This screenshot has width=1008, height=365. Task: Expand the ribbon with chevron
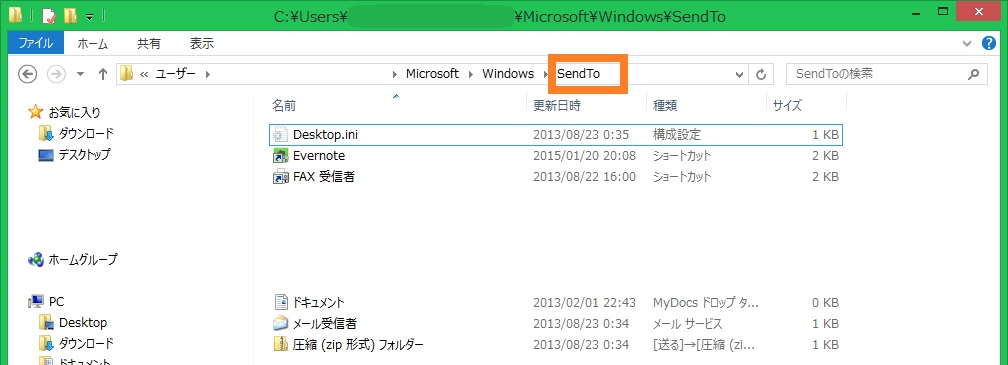[967, 44]
